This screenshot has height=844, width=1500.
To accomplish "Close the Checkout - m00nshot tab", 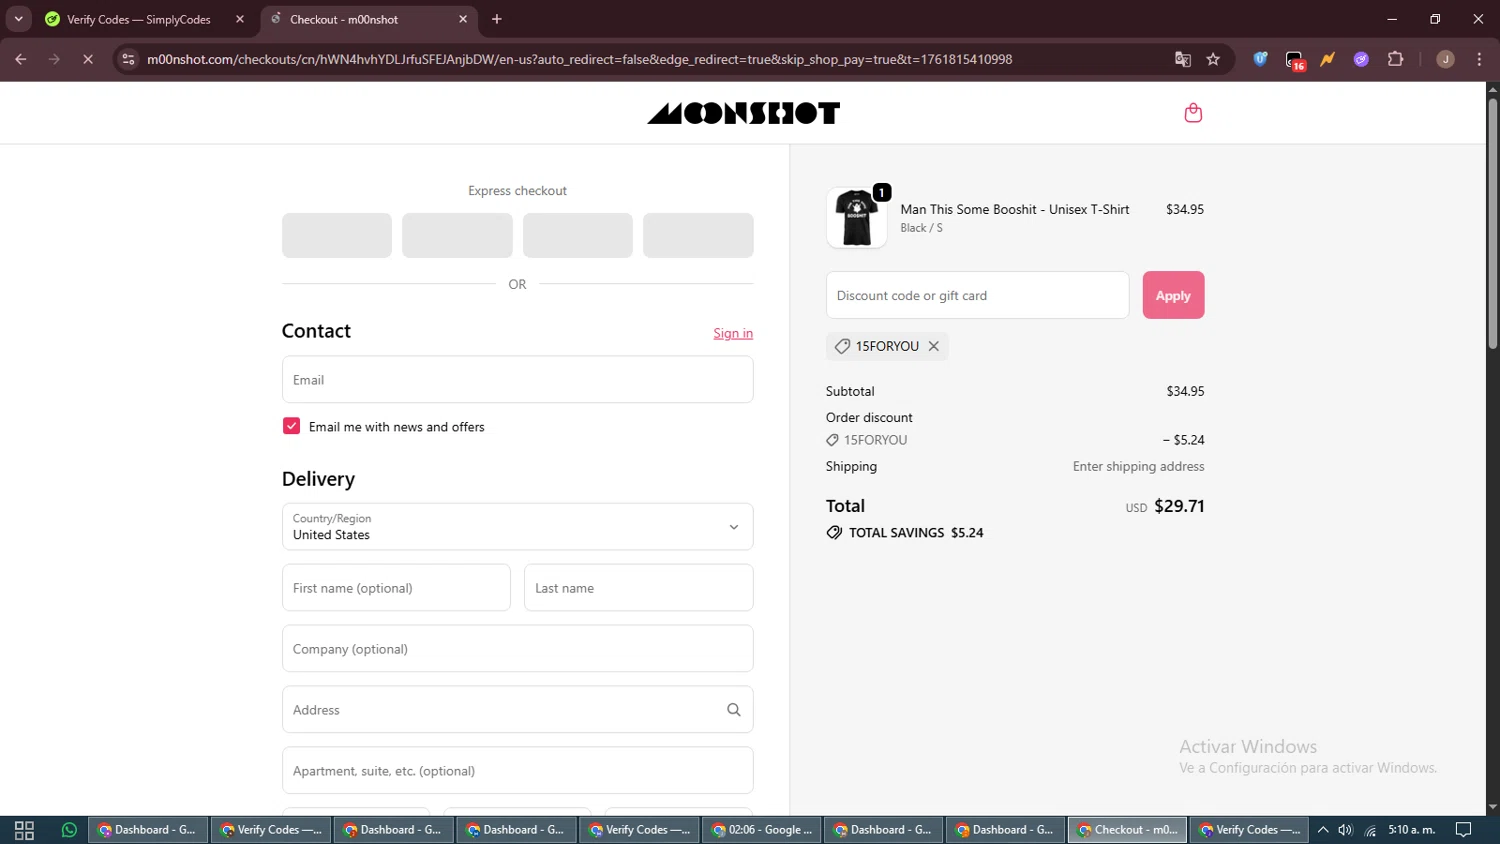I will (463, 19).
